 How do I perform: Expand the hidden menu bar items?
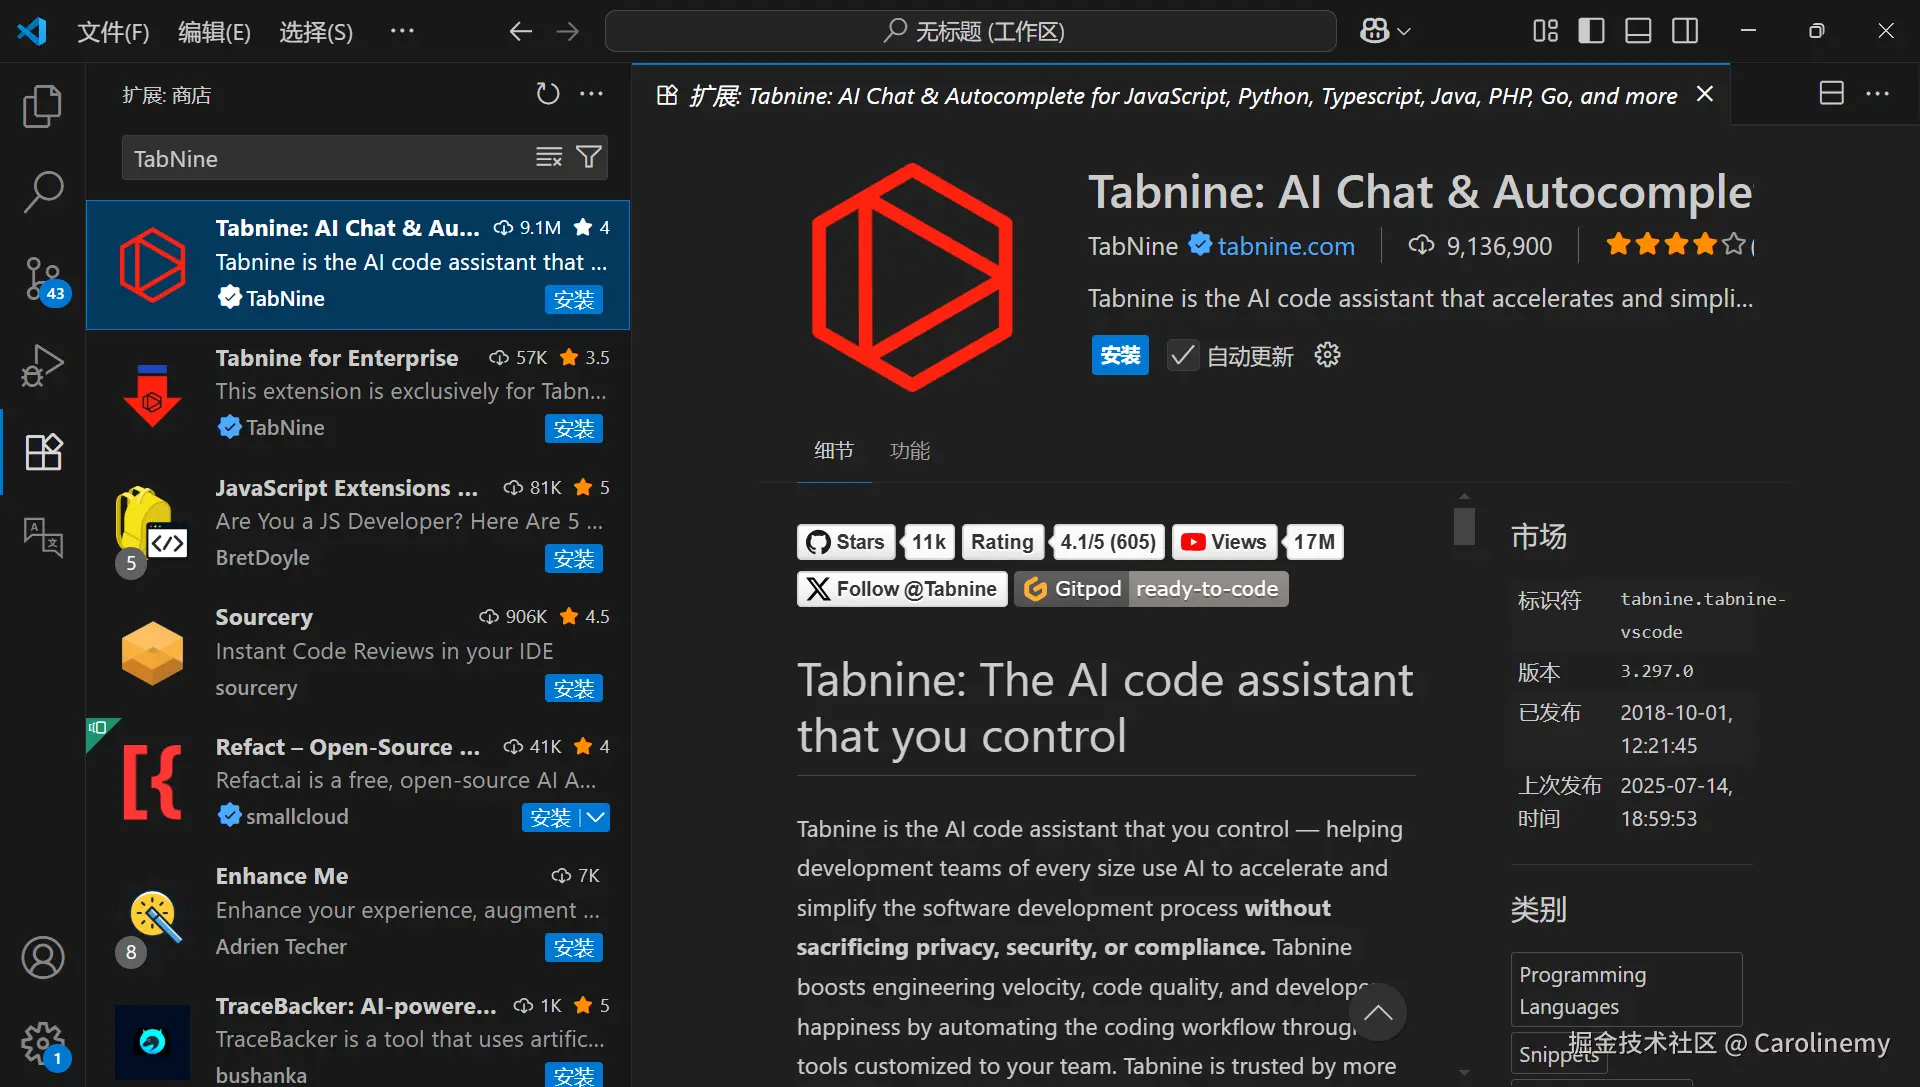click(402, 31)
